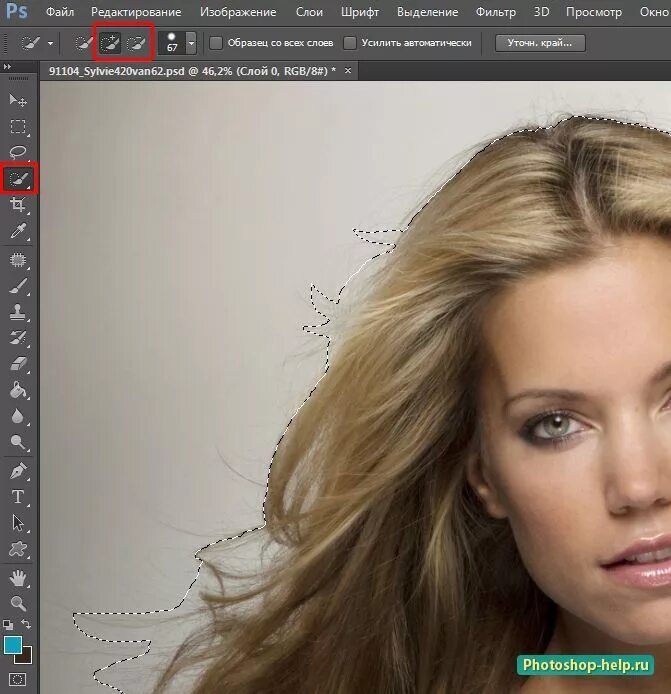This screenshot has width=671, height=694.
Task: Select the Horizontal Type tool
Action: point(18,497)
